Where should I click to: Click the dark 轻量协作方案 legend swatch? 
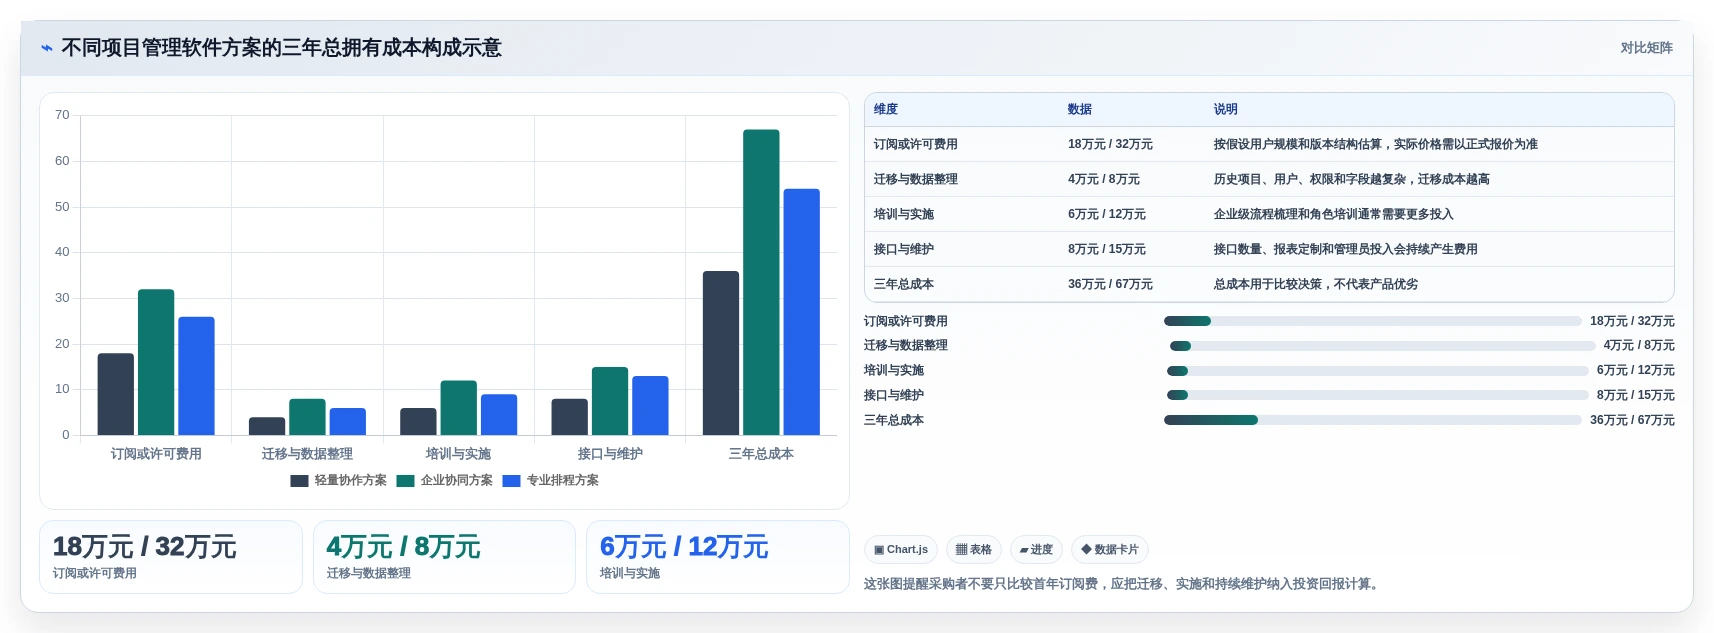(x=299, y=481)
